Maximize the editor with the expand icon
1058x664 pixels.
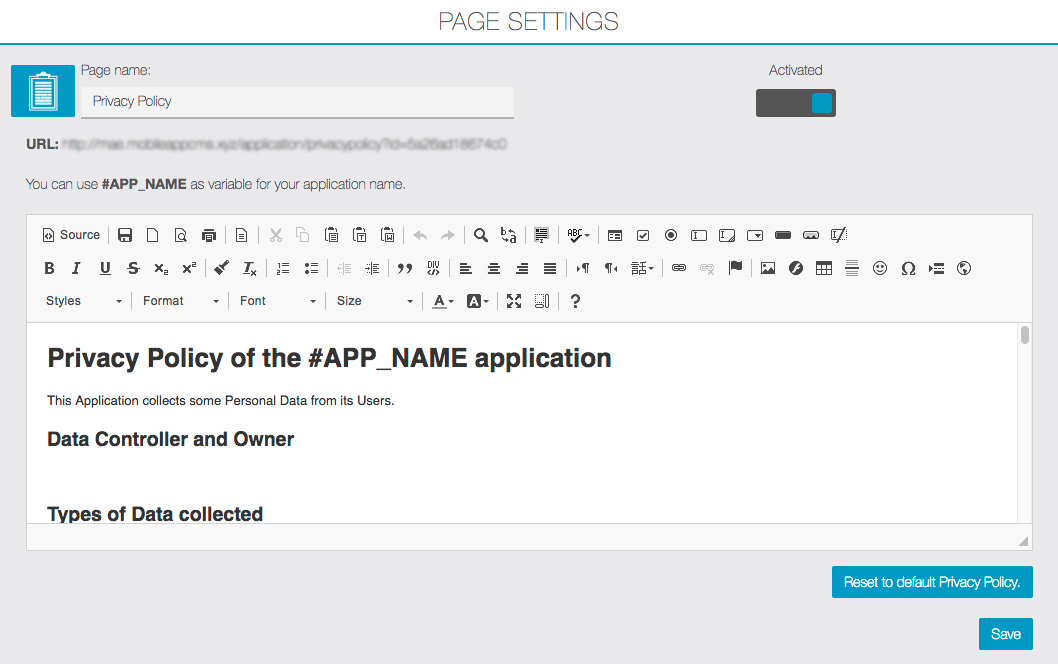click(514, 301)
